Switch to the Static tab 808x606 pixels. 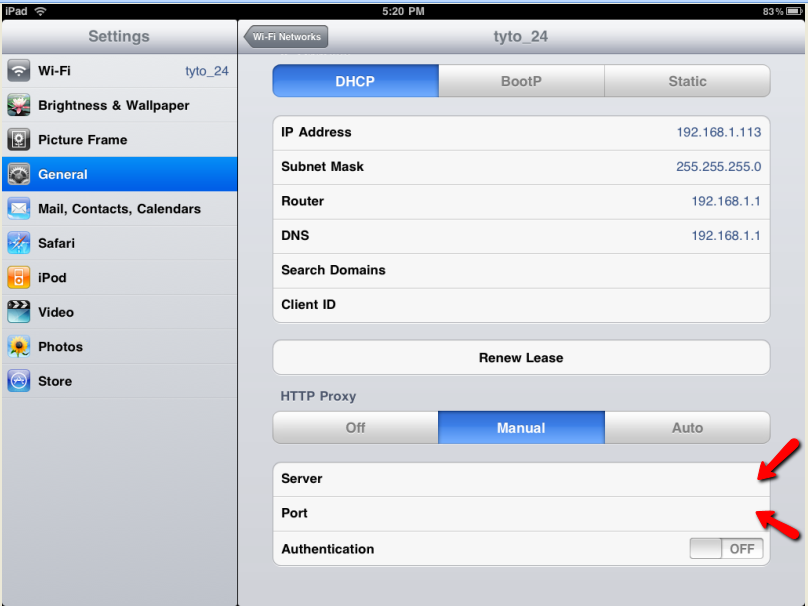pyautogui.click(x=687, y=81)
